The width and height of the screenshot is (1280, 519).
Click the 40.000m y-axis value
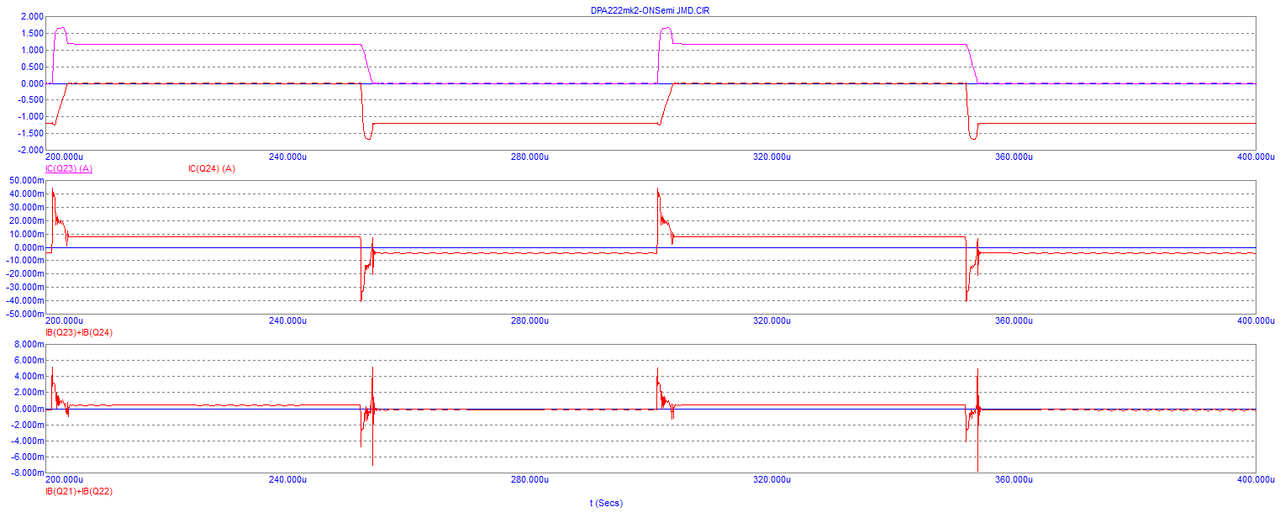tap(25, 194)
